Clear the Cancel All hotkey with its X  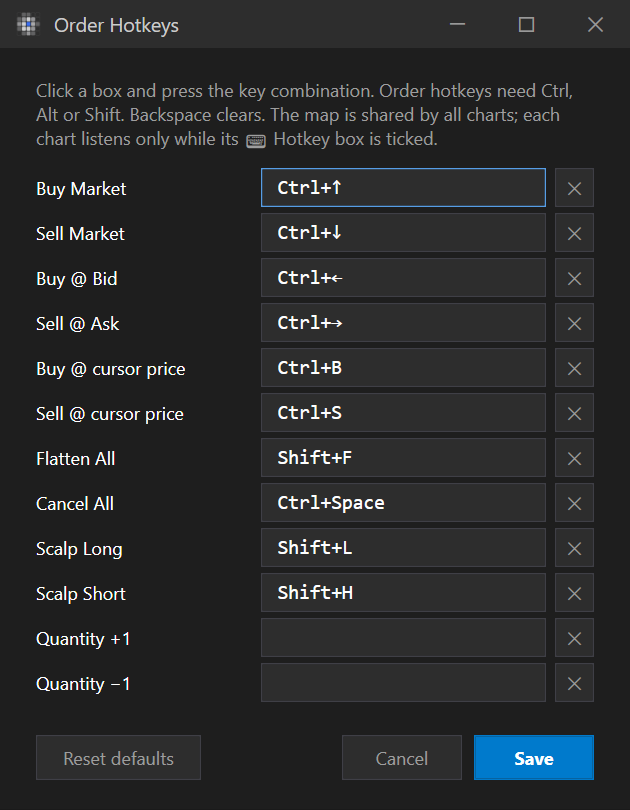[x=574, y=502]
